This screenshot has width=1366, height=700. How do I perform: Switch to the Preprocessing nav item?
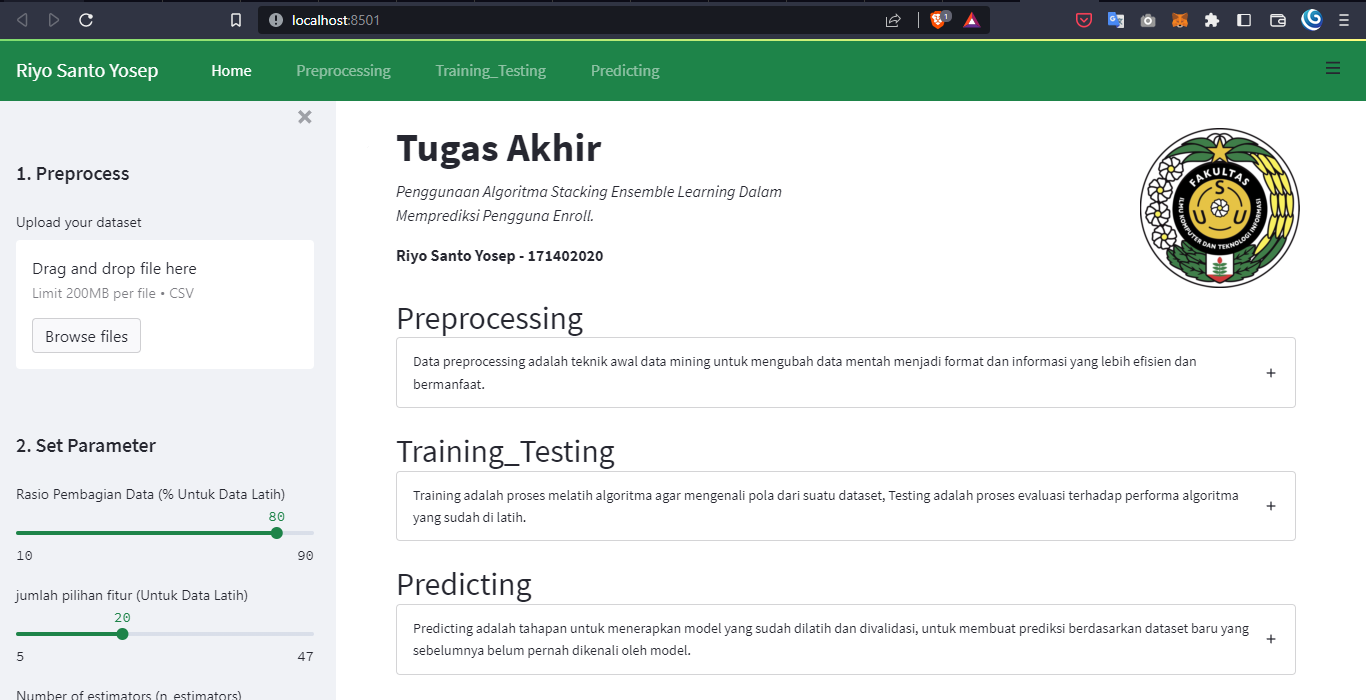(343, 70)
